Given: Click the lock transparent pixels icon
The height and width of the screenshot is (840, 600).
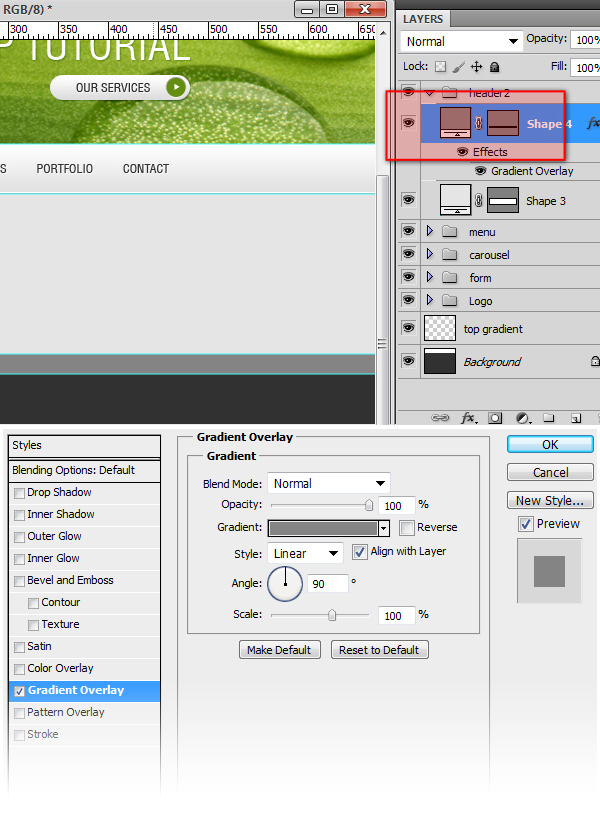Looking at the screenshot, I should pyautogui.click(x=440, y=67).
